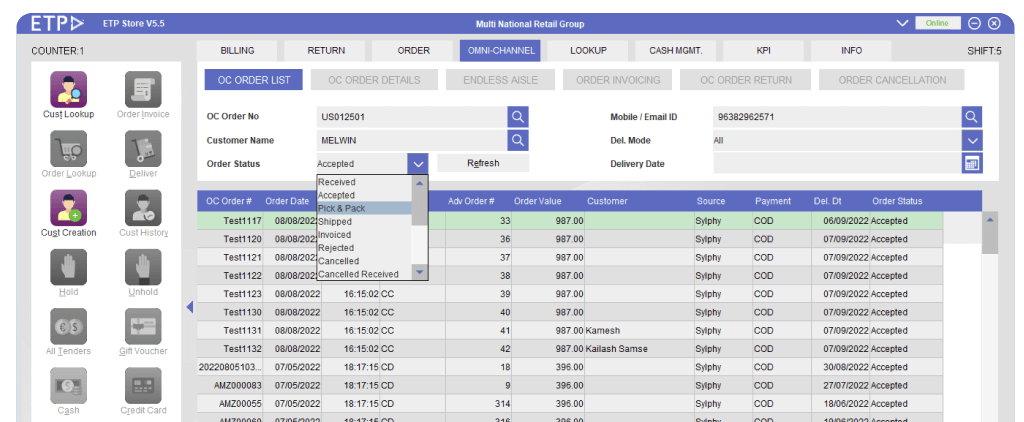Click the OC ORDER LIST button
This screenshot has width=1024, height=422.
(x=254, y=80)
